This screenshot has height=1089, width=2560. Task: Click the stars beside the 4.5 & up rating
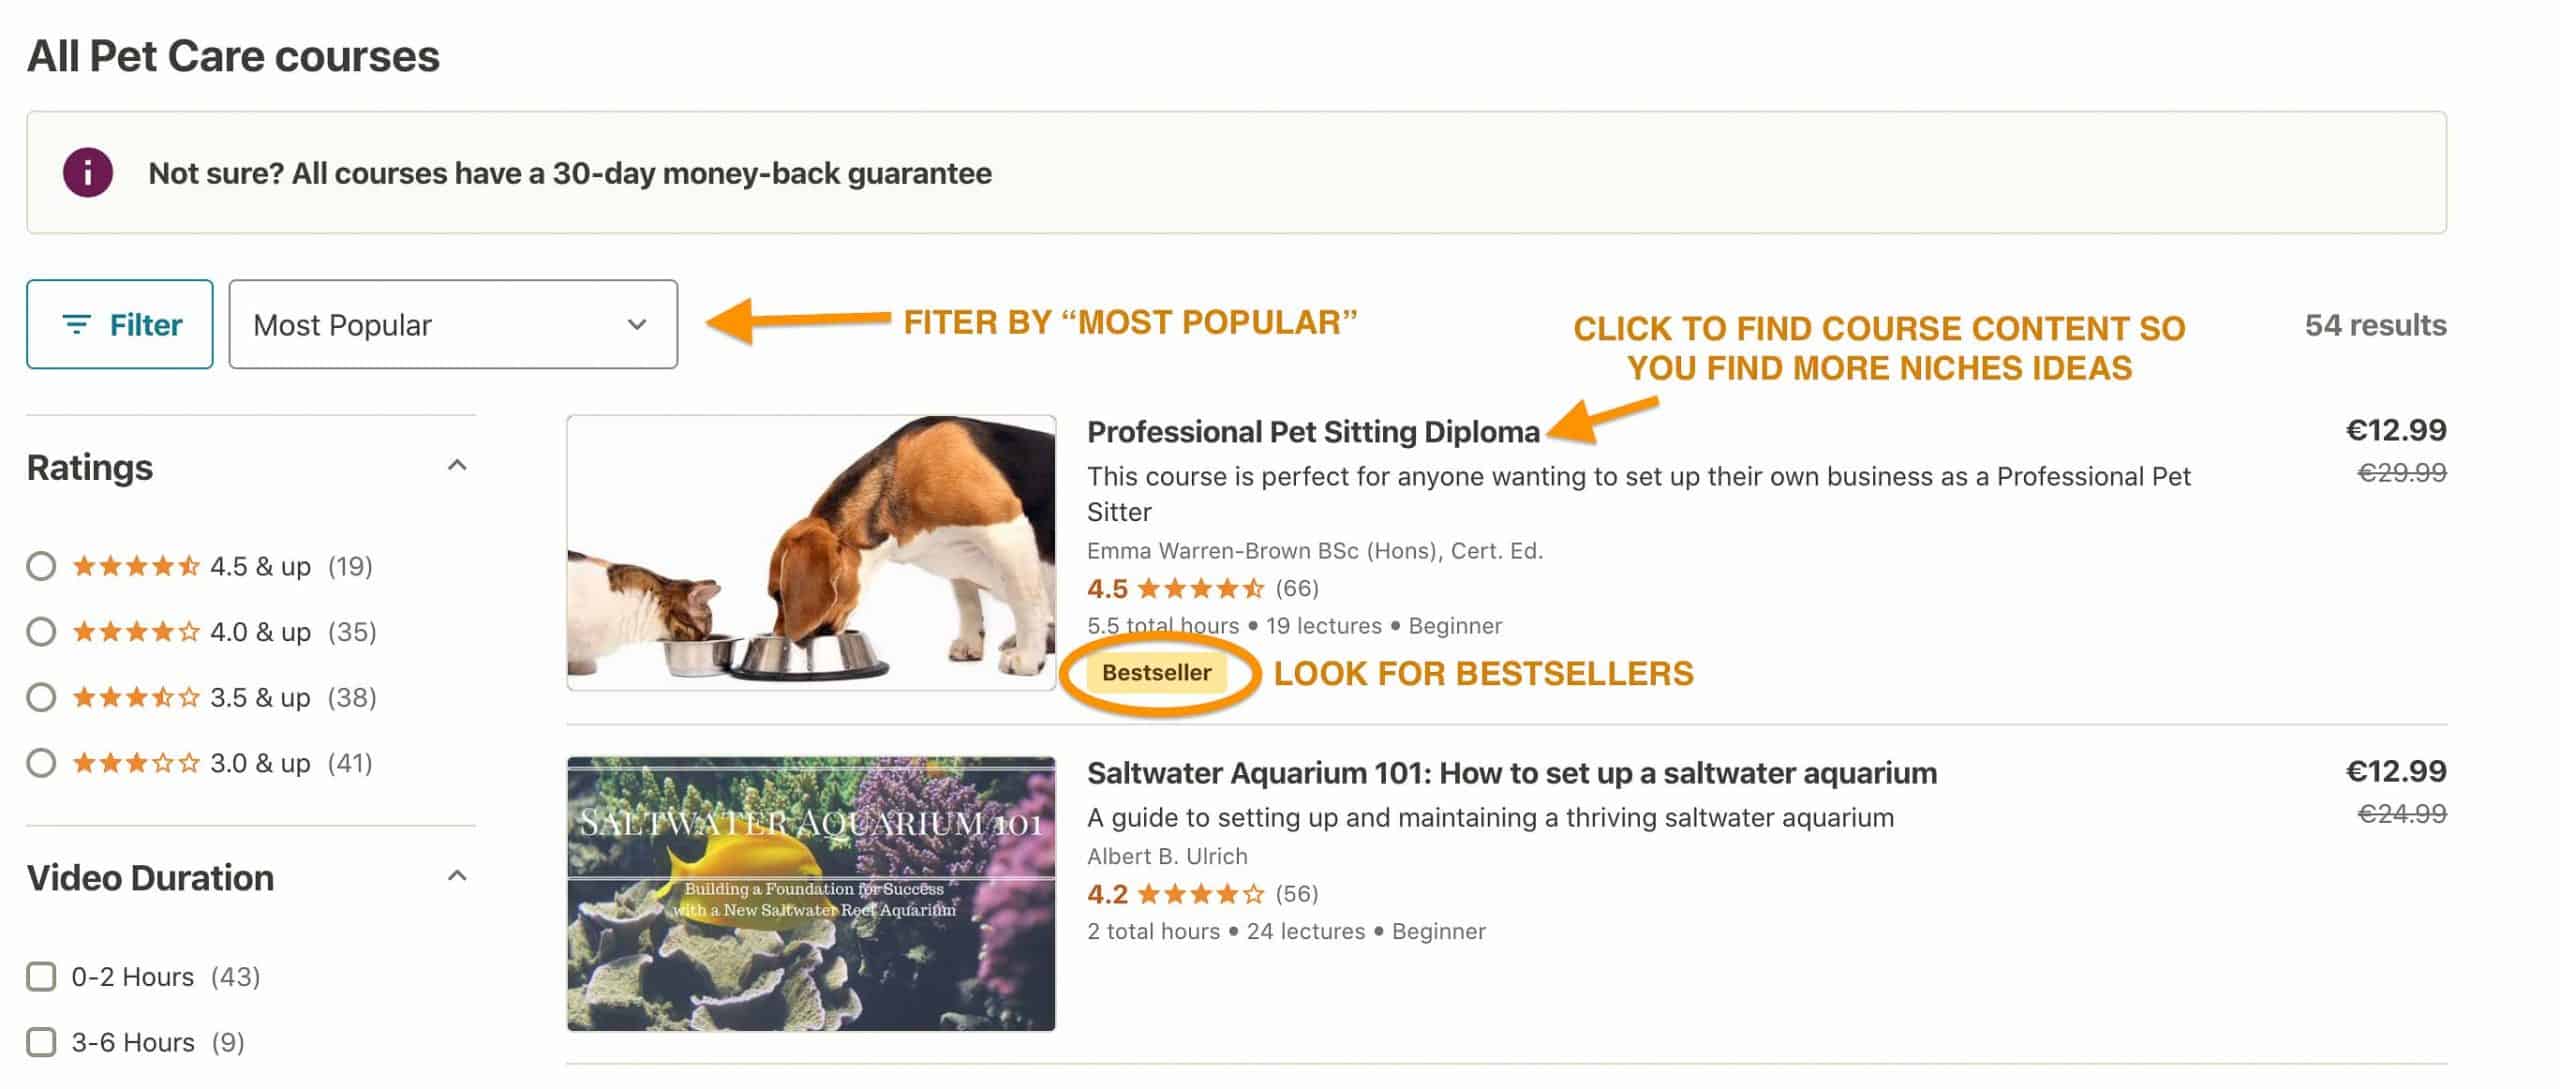pos(136,566)
